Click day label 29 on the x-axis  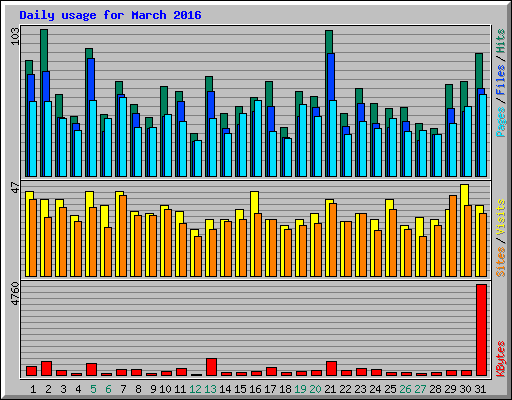[450, 389]
